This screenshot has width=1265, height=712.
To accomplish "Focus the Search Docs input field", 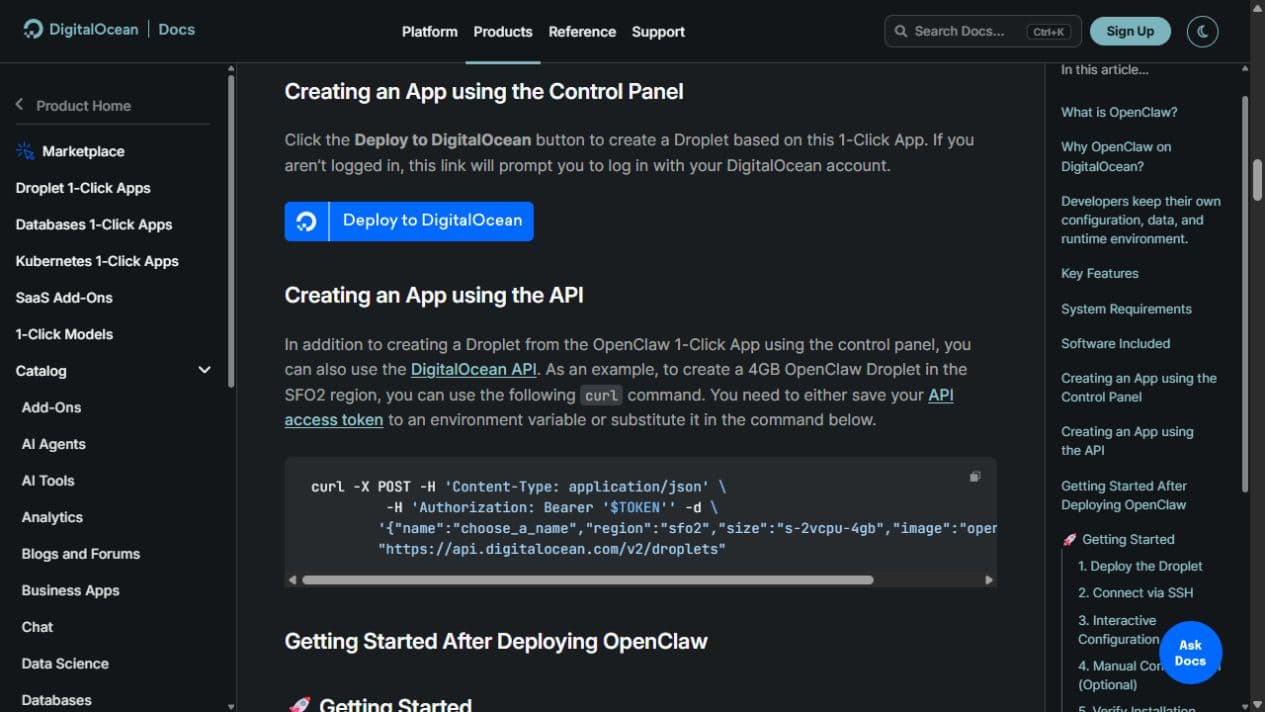I will (x=983, y=31).
